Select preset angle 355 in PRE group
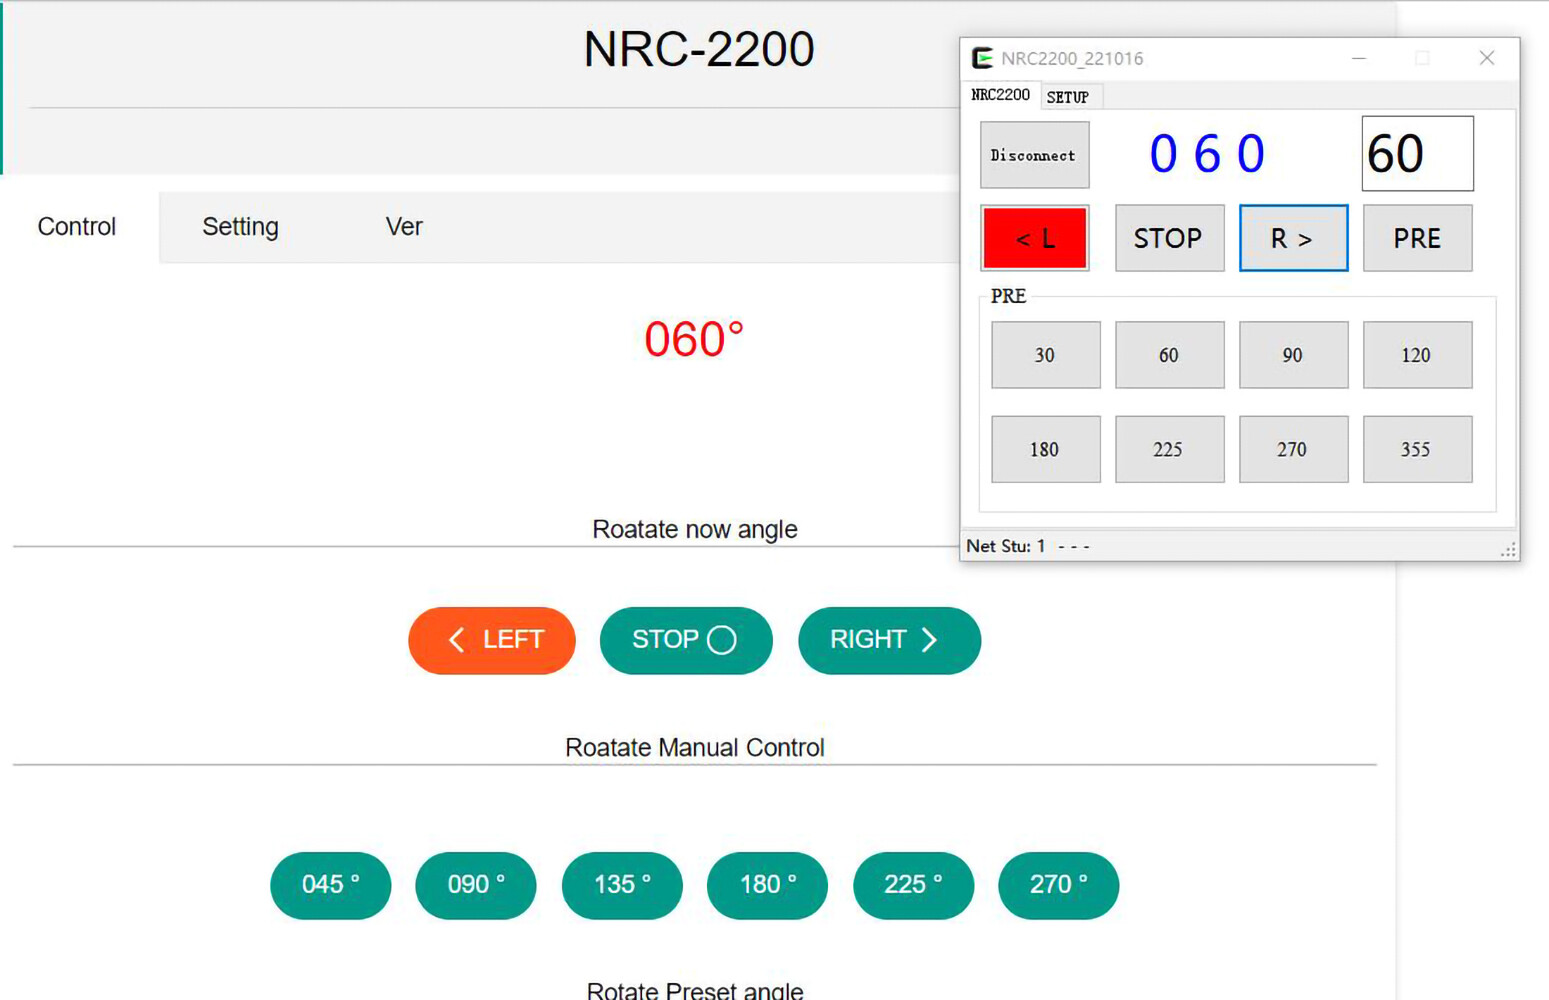This screenshot has width=1549, height=1000. [1417, 449]
